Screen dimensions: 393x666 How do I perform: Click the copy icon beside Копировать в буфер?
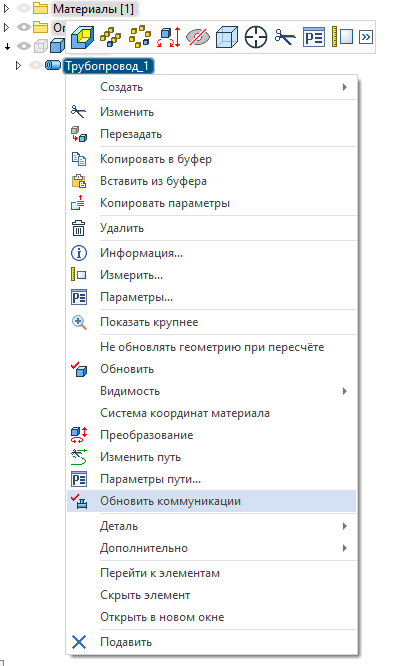(79, 159)
